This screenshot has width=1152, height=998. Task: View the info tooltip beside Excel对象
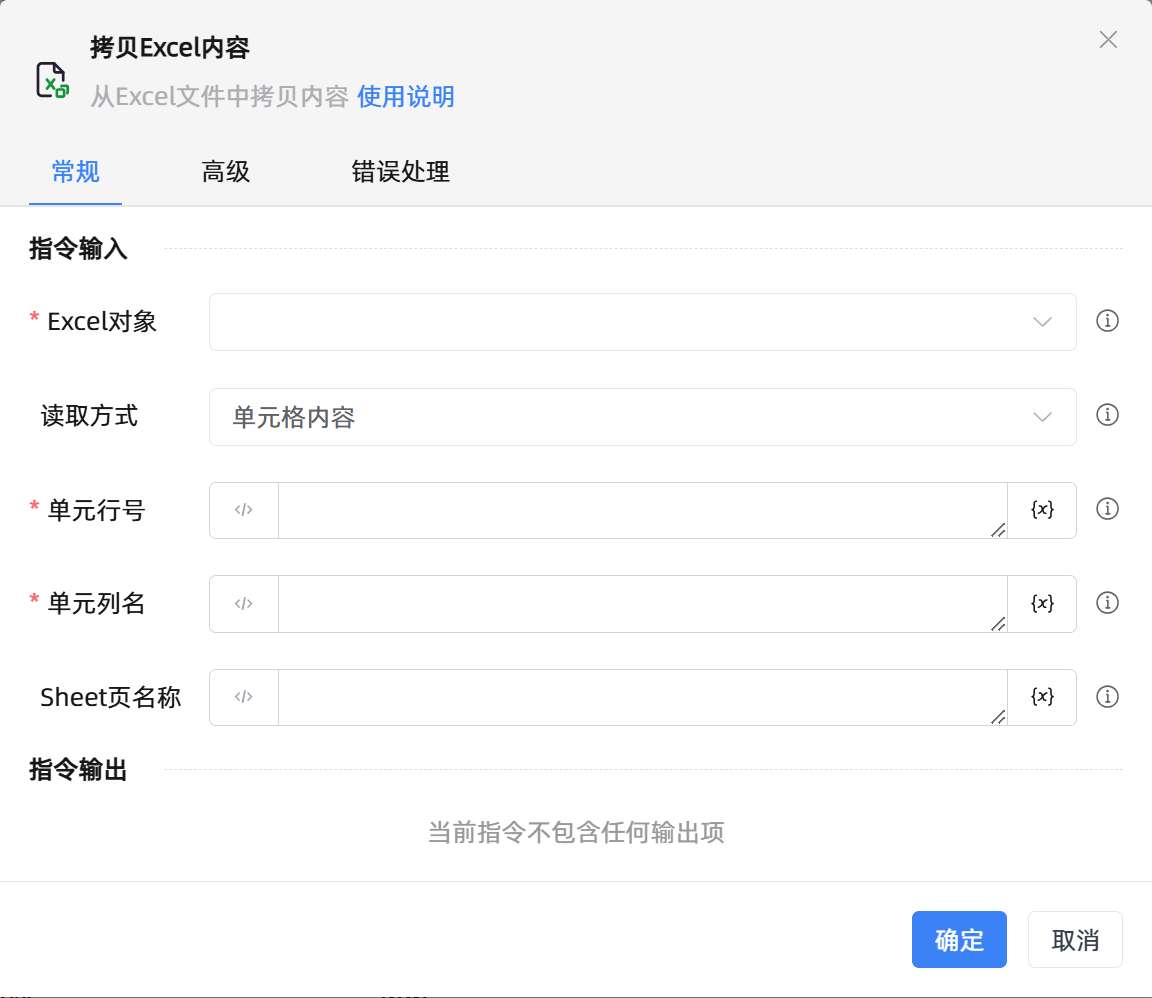[x=1107, y=321]
